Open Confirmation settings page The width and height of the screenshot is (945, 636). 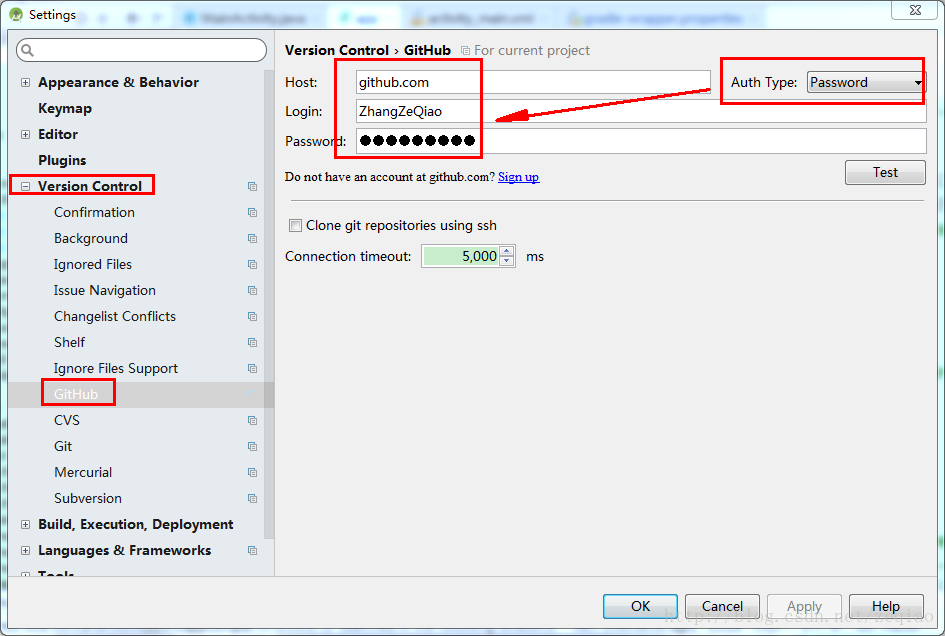pyautogui.click(x=94, y=212)
